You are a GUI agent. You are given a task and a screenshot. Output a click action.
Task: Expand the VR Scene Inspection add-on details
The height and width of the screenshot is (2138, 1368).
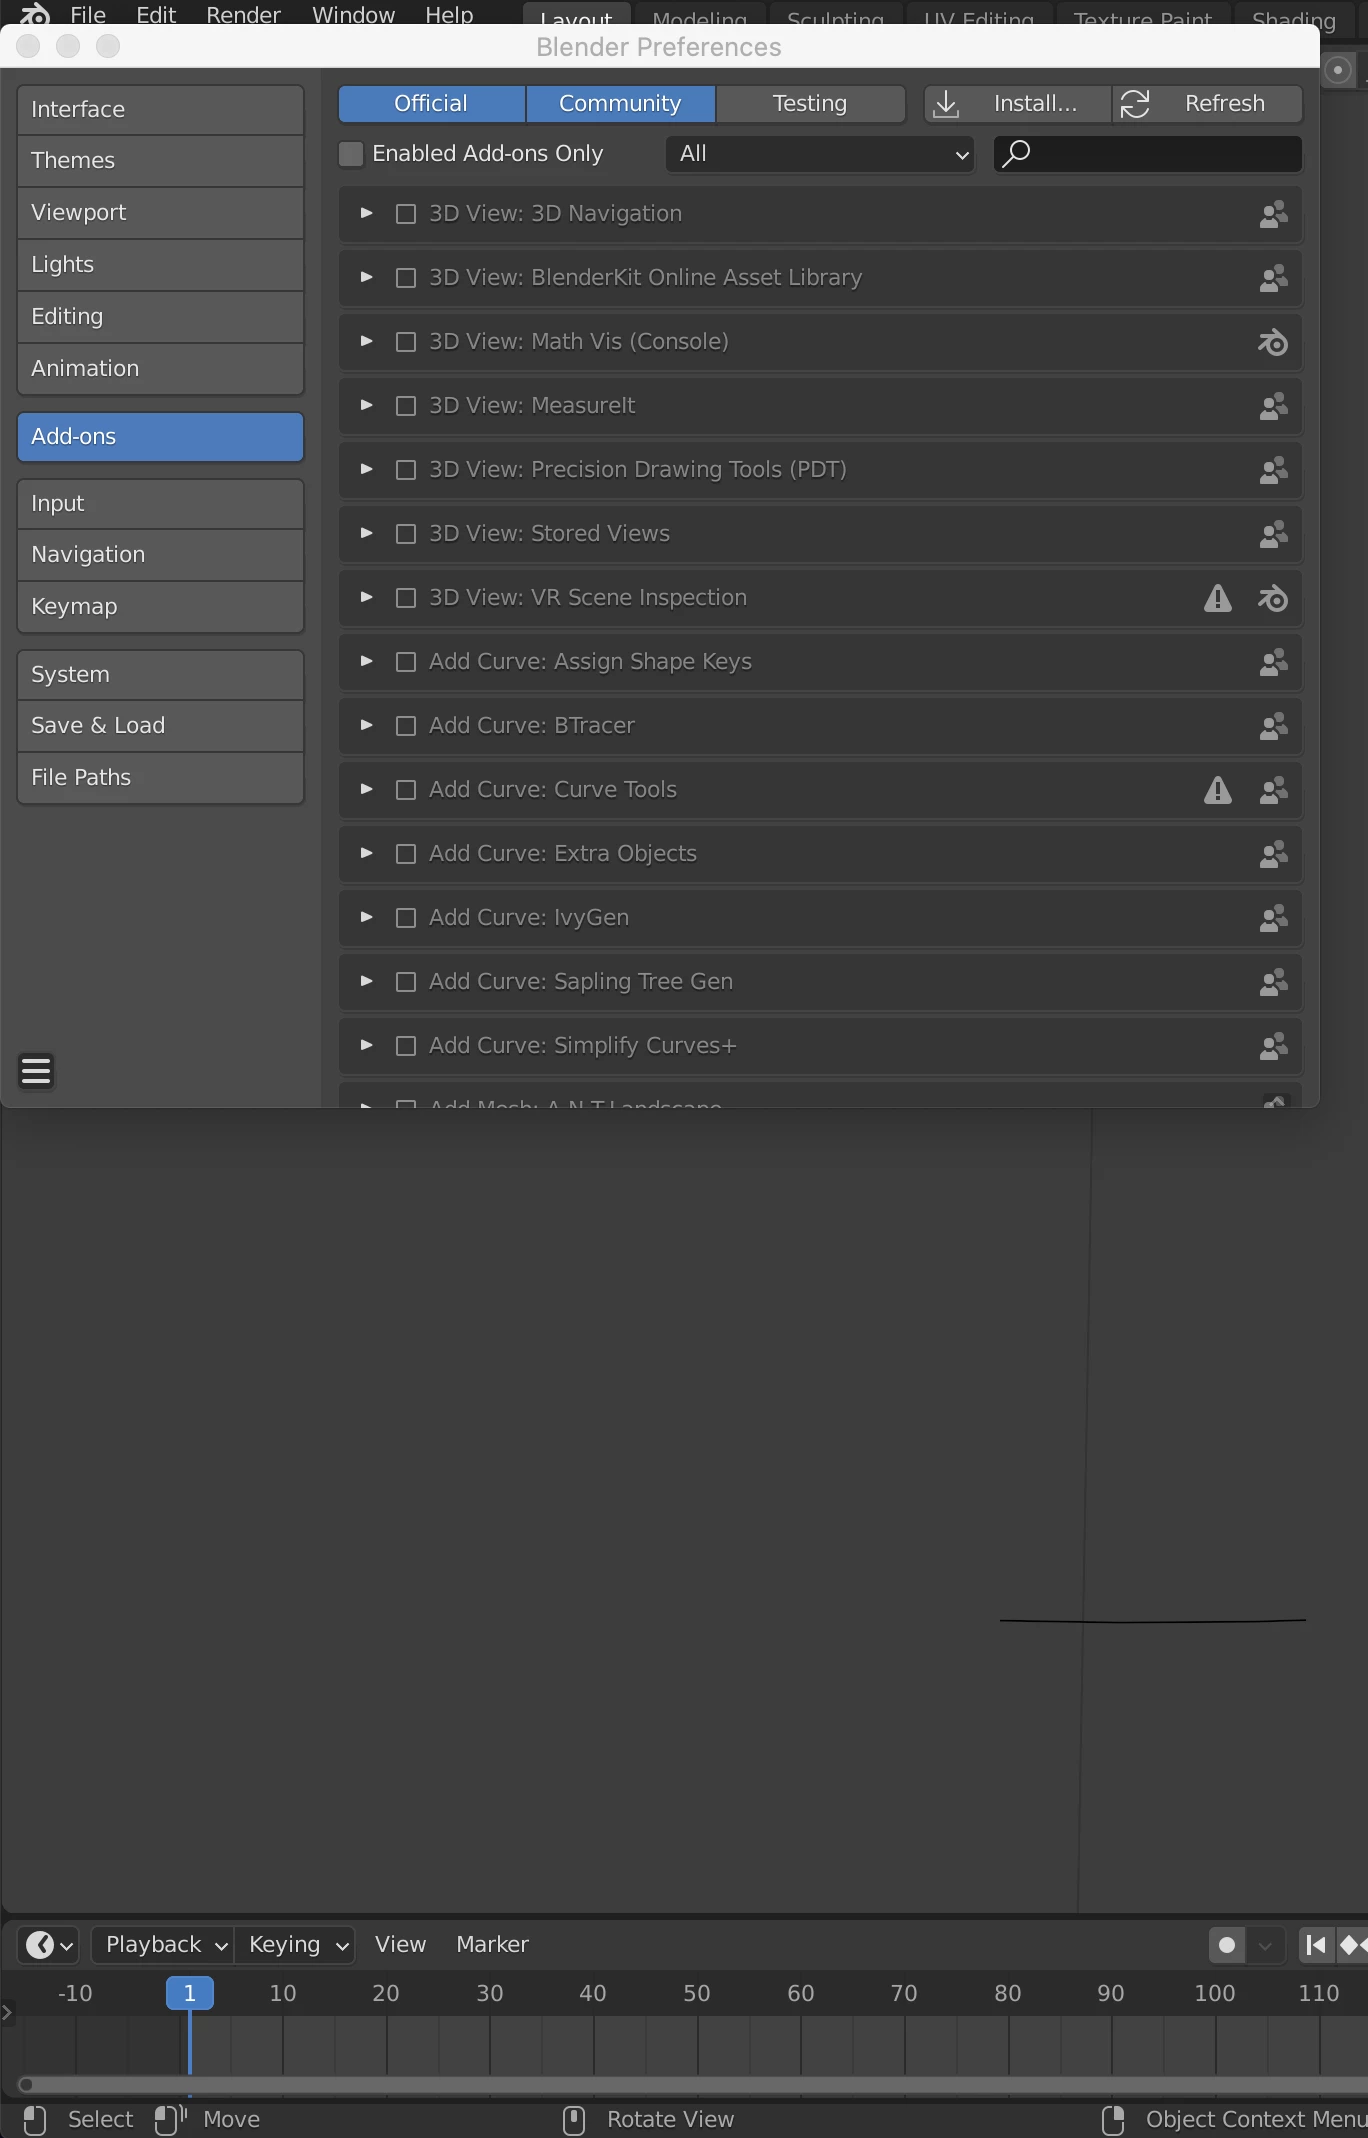click(x=366, y=597)
